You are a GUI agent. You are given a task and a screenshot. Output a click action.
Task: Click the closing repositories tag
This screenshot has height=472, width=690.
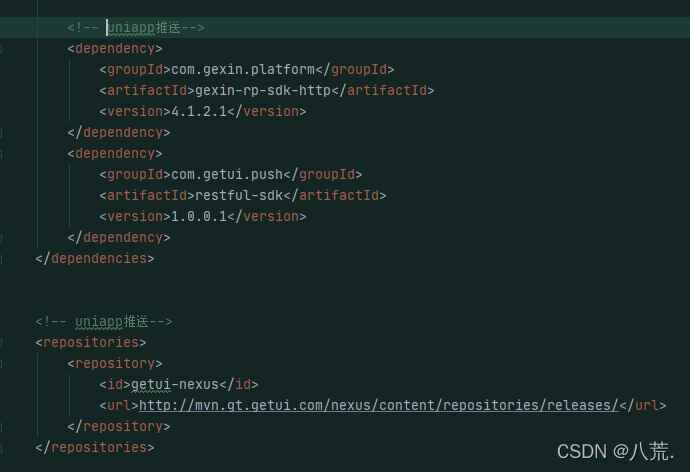[95, 447]
